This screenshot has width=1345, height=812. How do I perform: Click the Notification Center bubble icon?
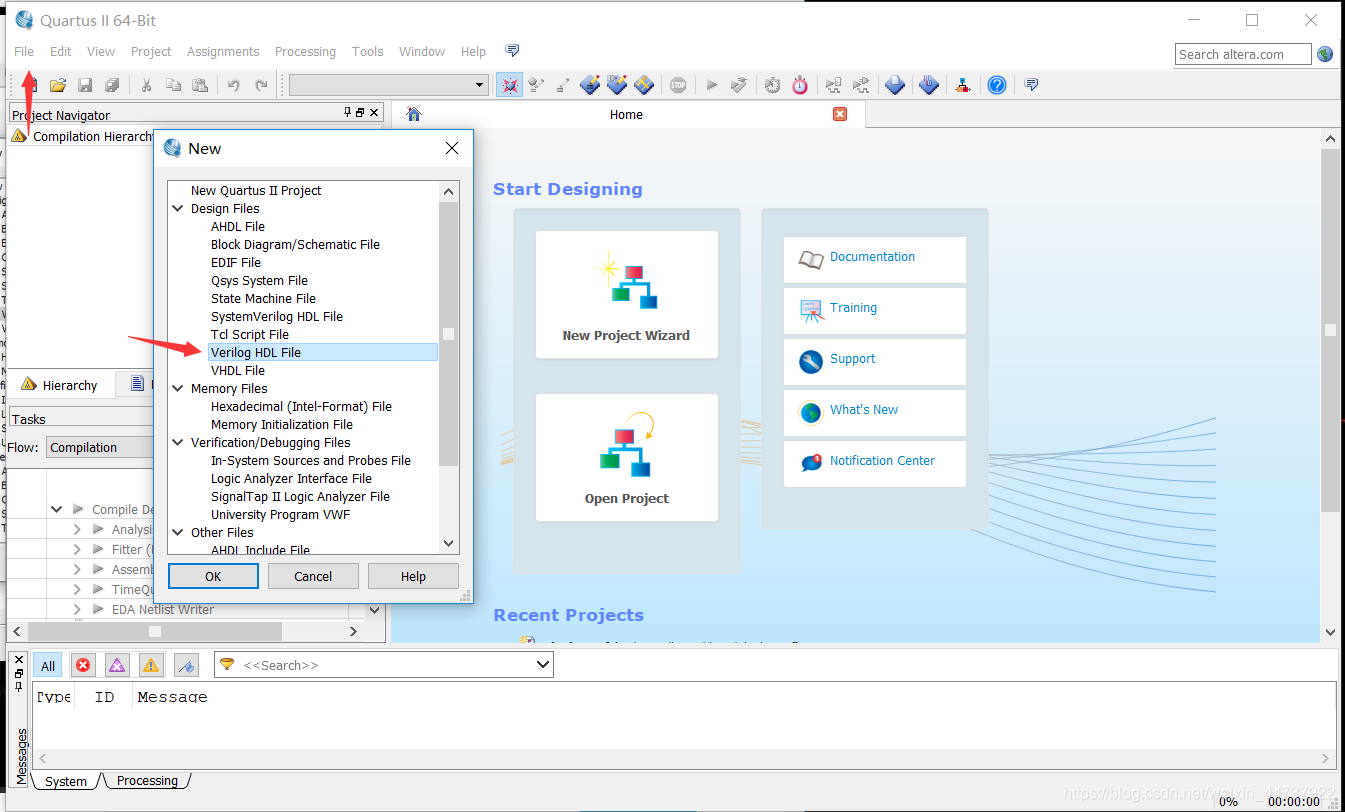click(811, 463)
